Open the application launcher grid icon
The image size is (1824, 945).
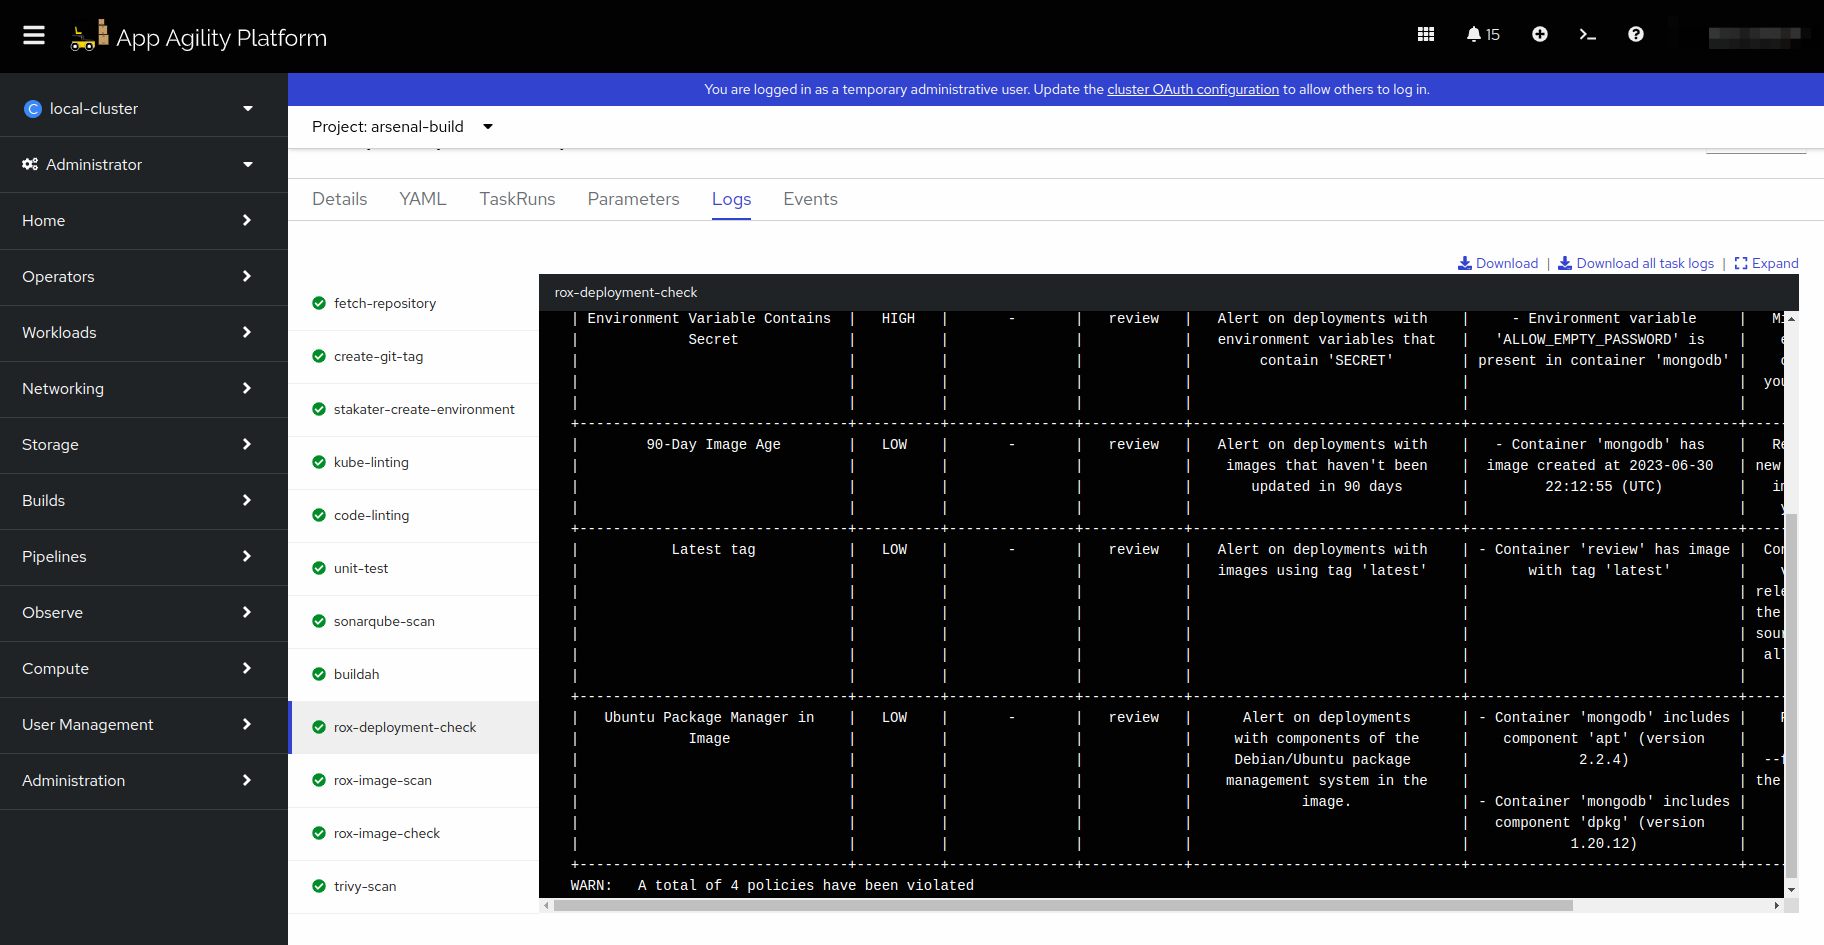point(1425,34)
